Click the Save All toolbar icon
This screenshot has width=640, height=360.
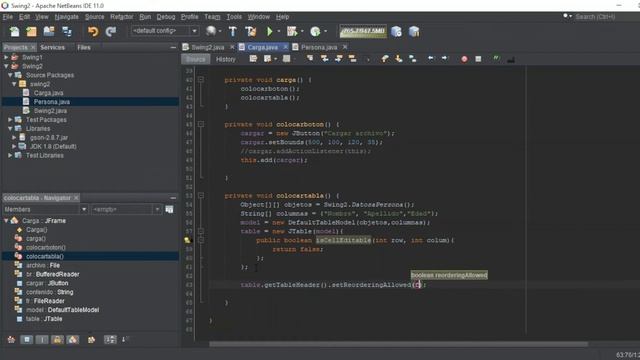point(67,31)
